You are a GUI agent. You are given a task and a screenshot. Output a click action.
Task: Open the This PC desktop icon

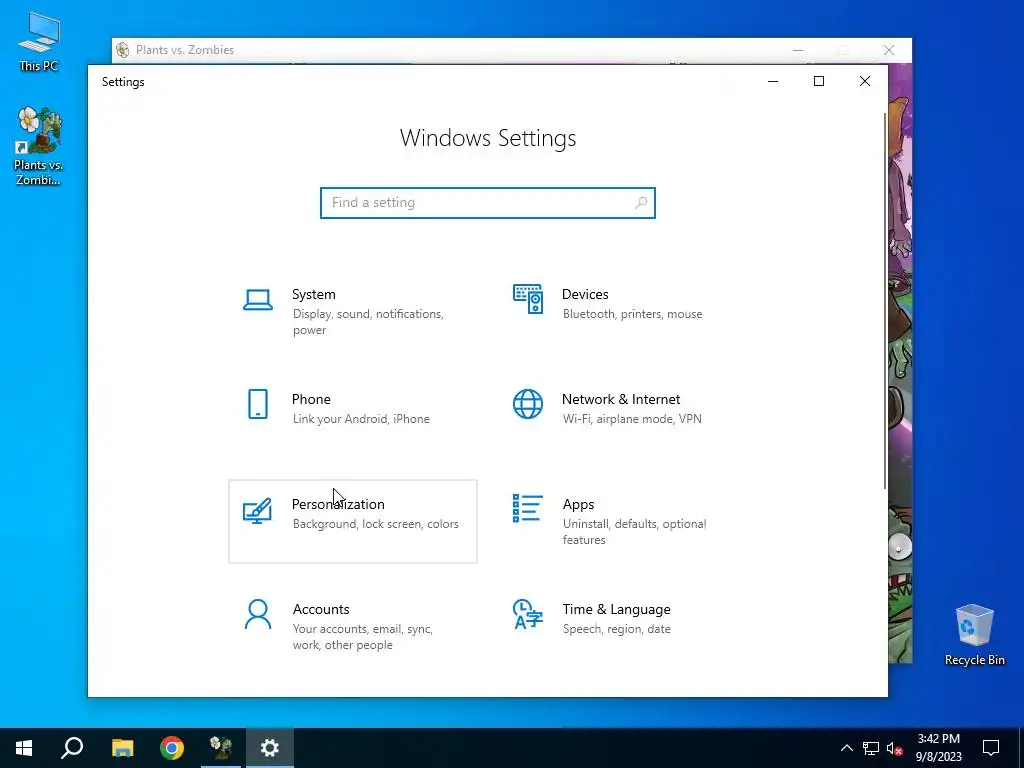[x=39, y=42]
